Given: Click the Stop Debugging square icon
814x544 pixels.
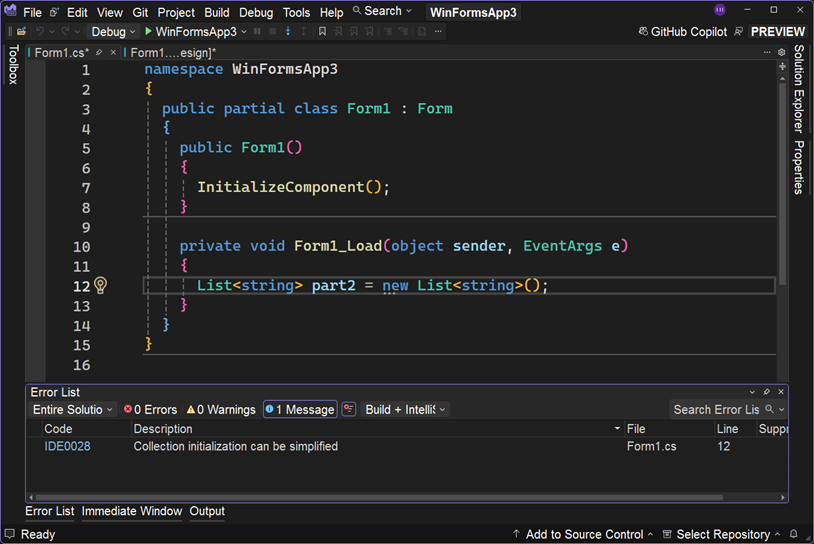Looking at the screenshot, I should pos(273,32).
